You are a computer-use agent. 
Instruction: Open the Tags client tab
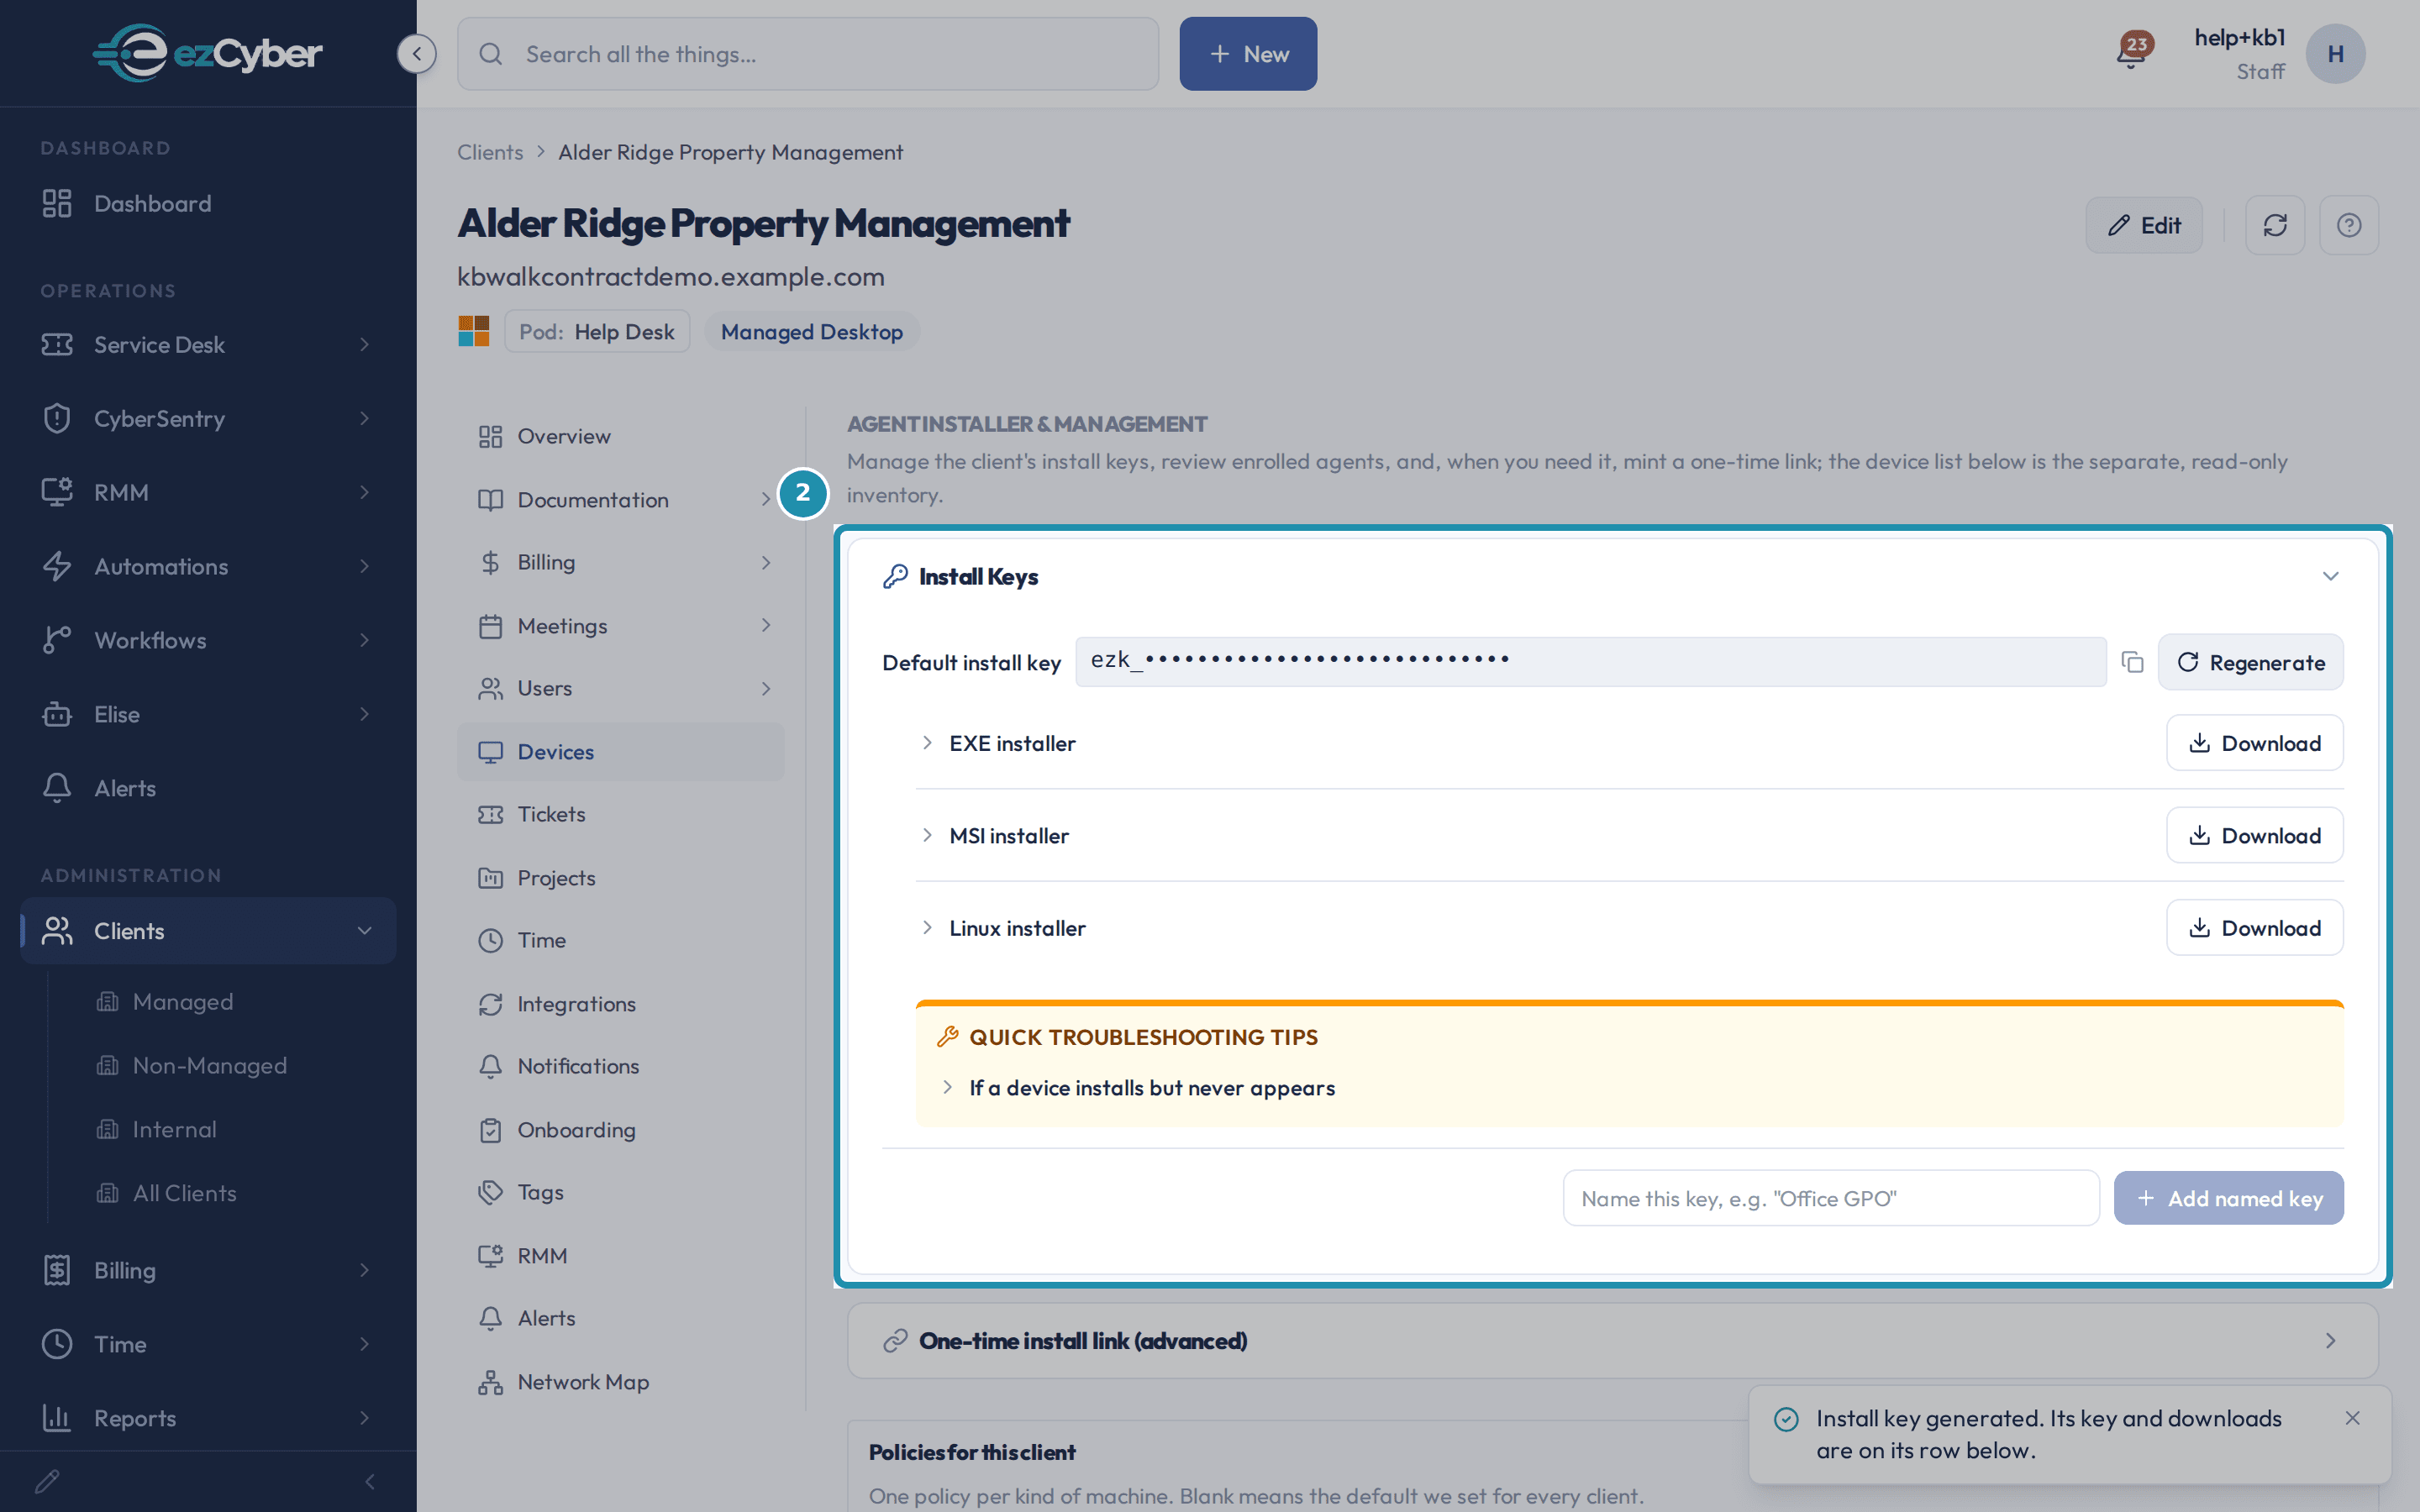(621, 1192)
